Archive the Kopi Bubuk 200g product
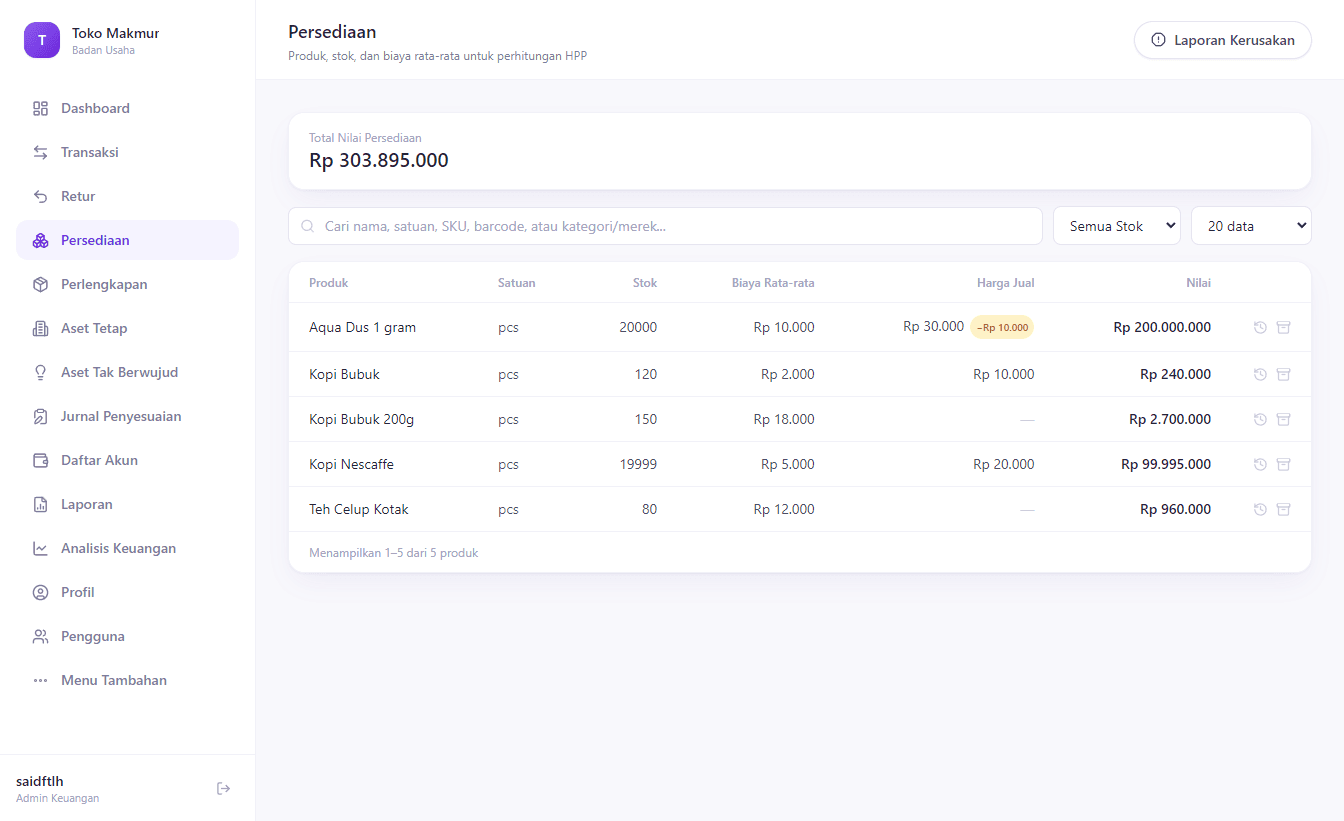Viewport: 1344px width, 821px height. pyautogui.click(x=1283, y=419)
